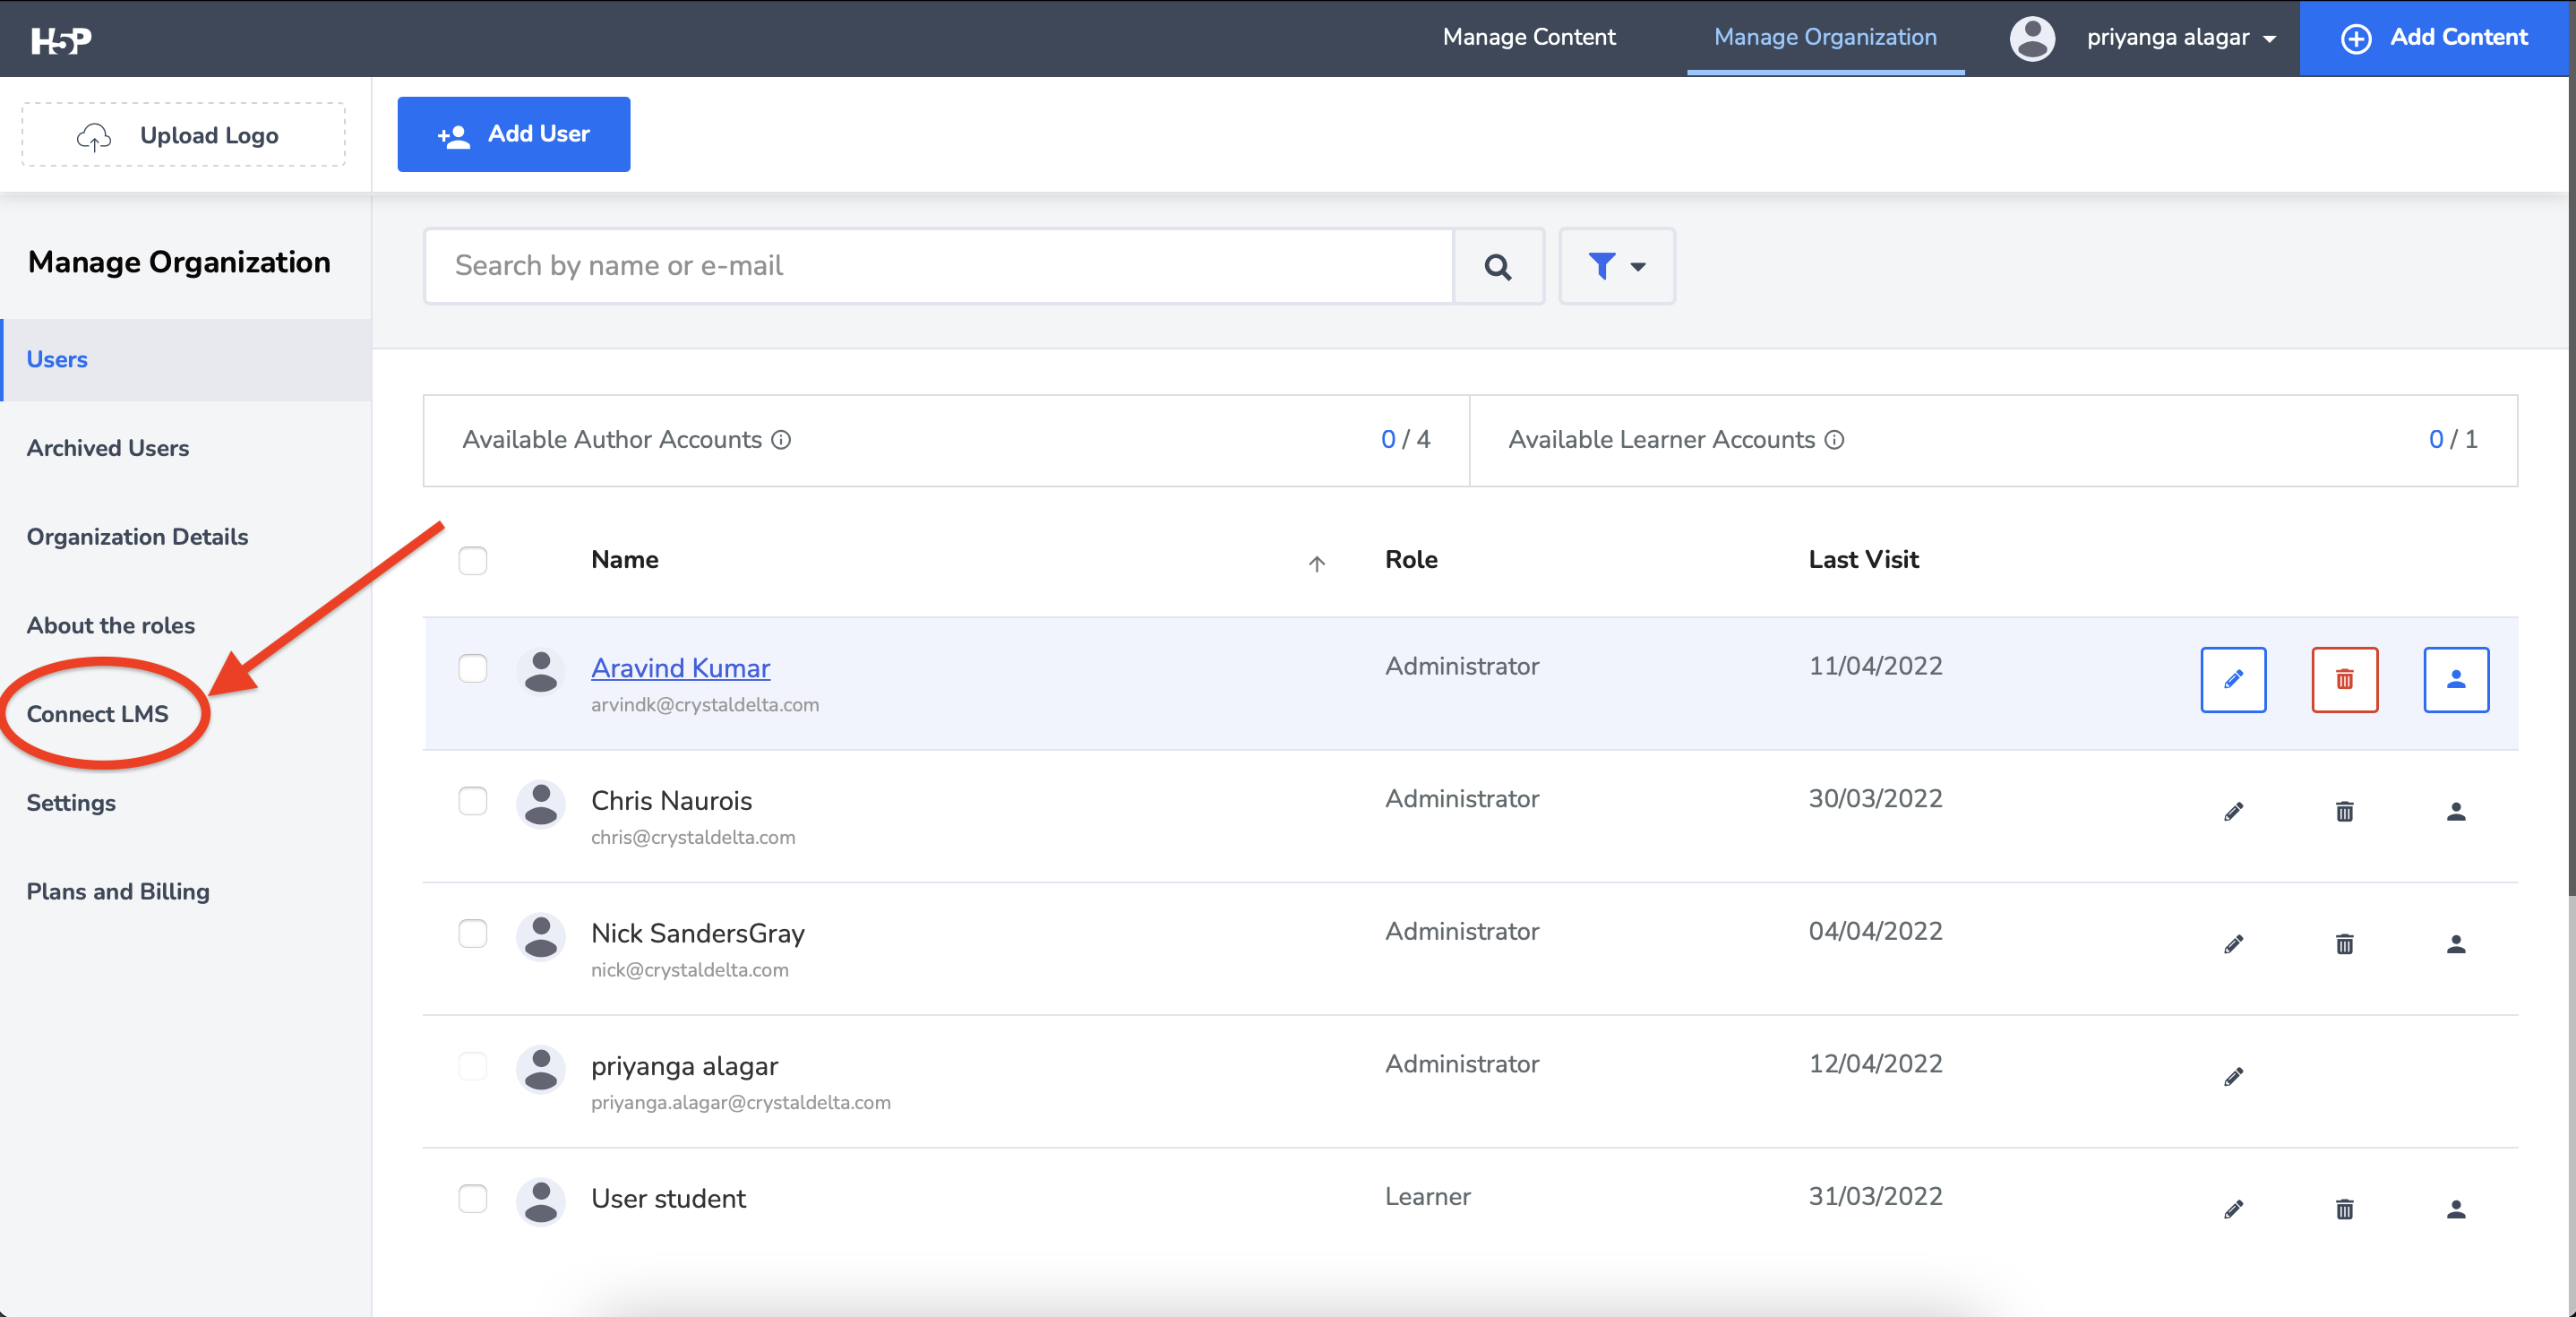This screenshot has width=2576, height=1317.
Task: Click the H5P logo in header
Action: coord(61,39)
